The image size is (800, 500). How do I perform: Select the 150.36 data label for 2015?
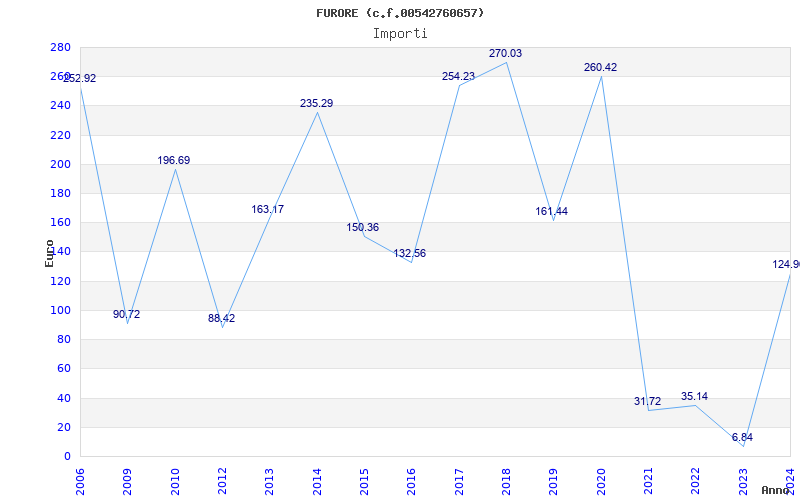(x=363, y=228)
